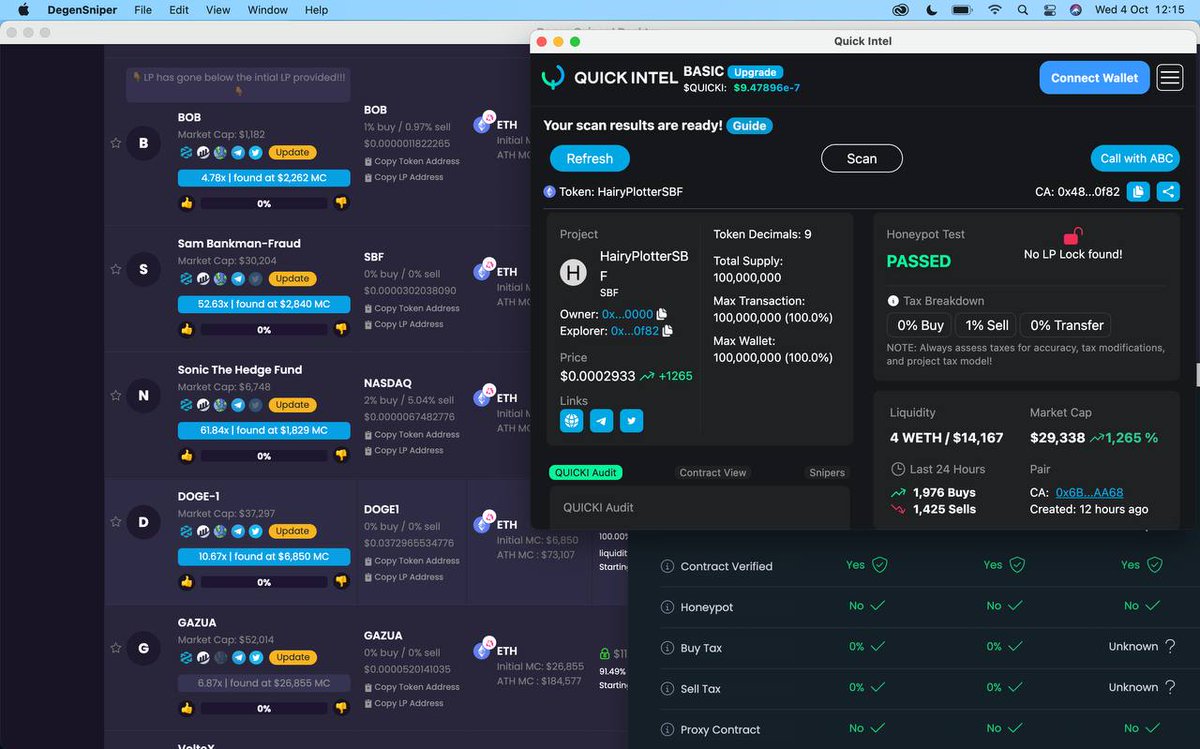Click DOGE-1's 0% vote progress bar
Viewport: 1200px width, 749px height.
pyautogui.click(x=264, y=581)
